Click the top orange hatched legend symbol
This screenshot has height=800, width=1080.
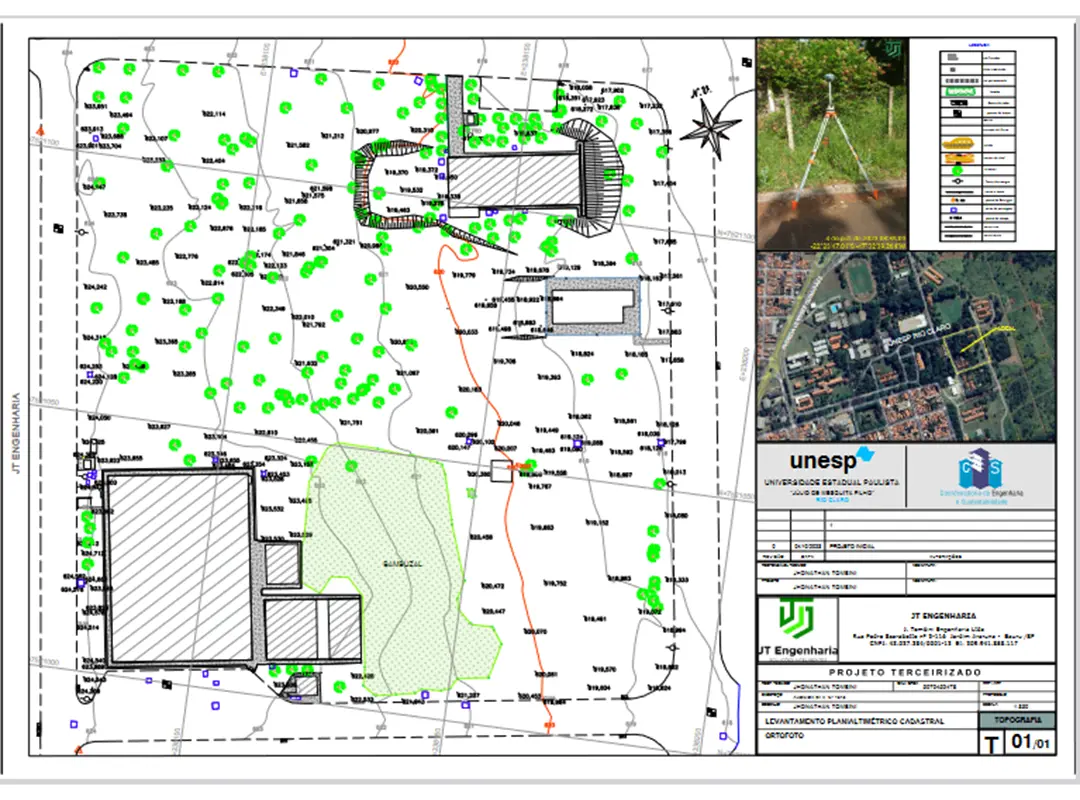pyautogui.click(x=957, y=143)
